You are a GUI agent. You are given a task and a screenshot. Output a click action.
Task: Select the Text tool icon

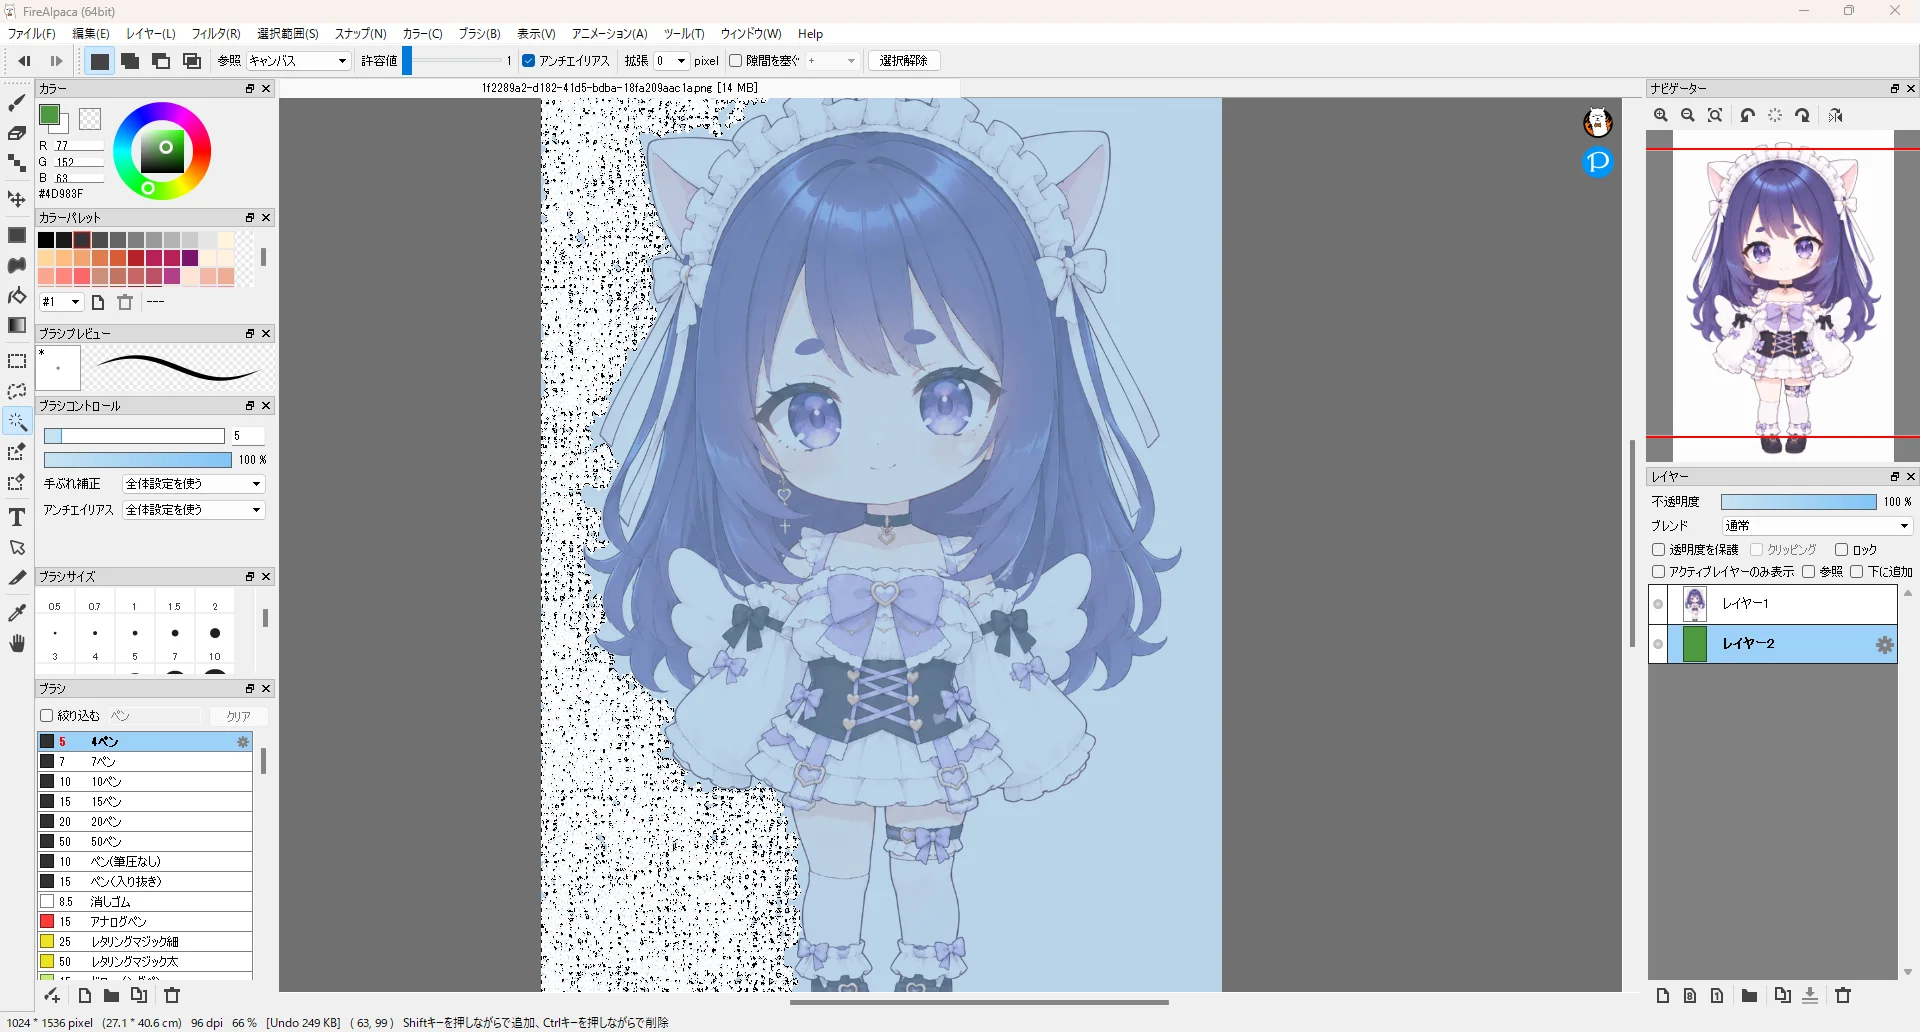coord(17,517)
